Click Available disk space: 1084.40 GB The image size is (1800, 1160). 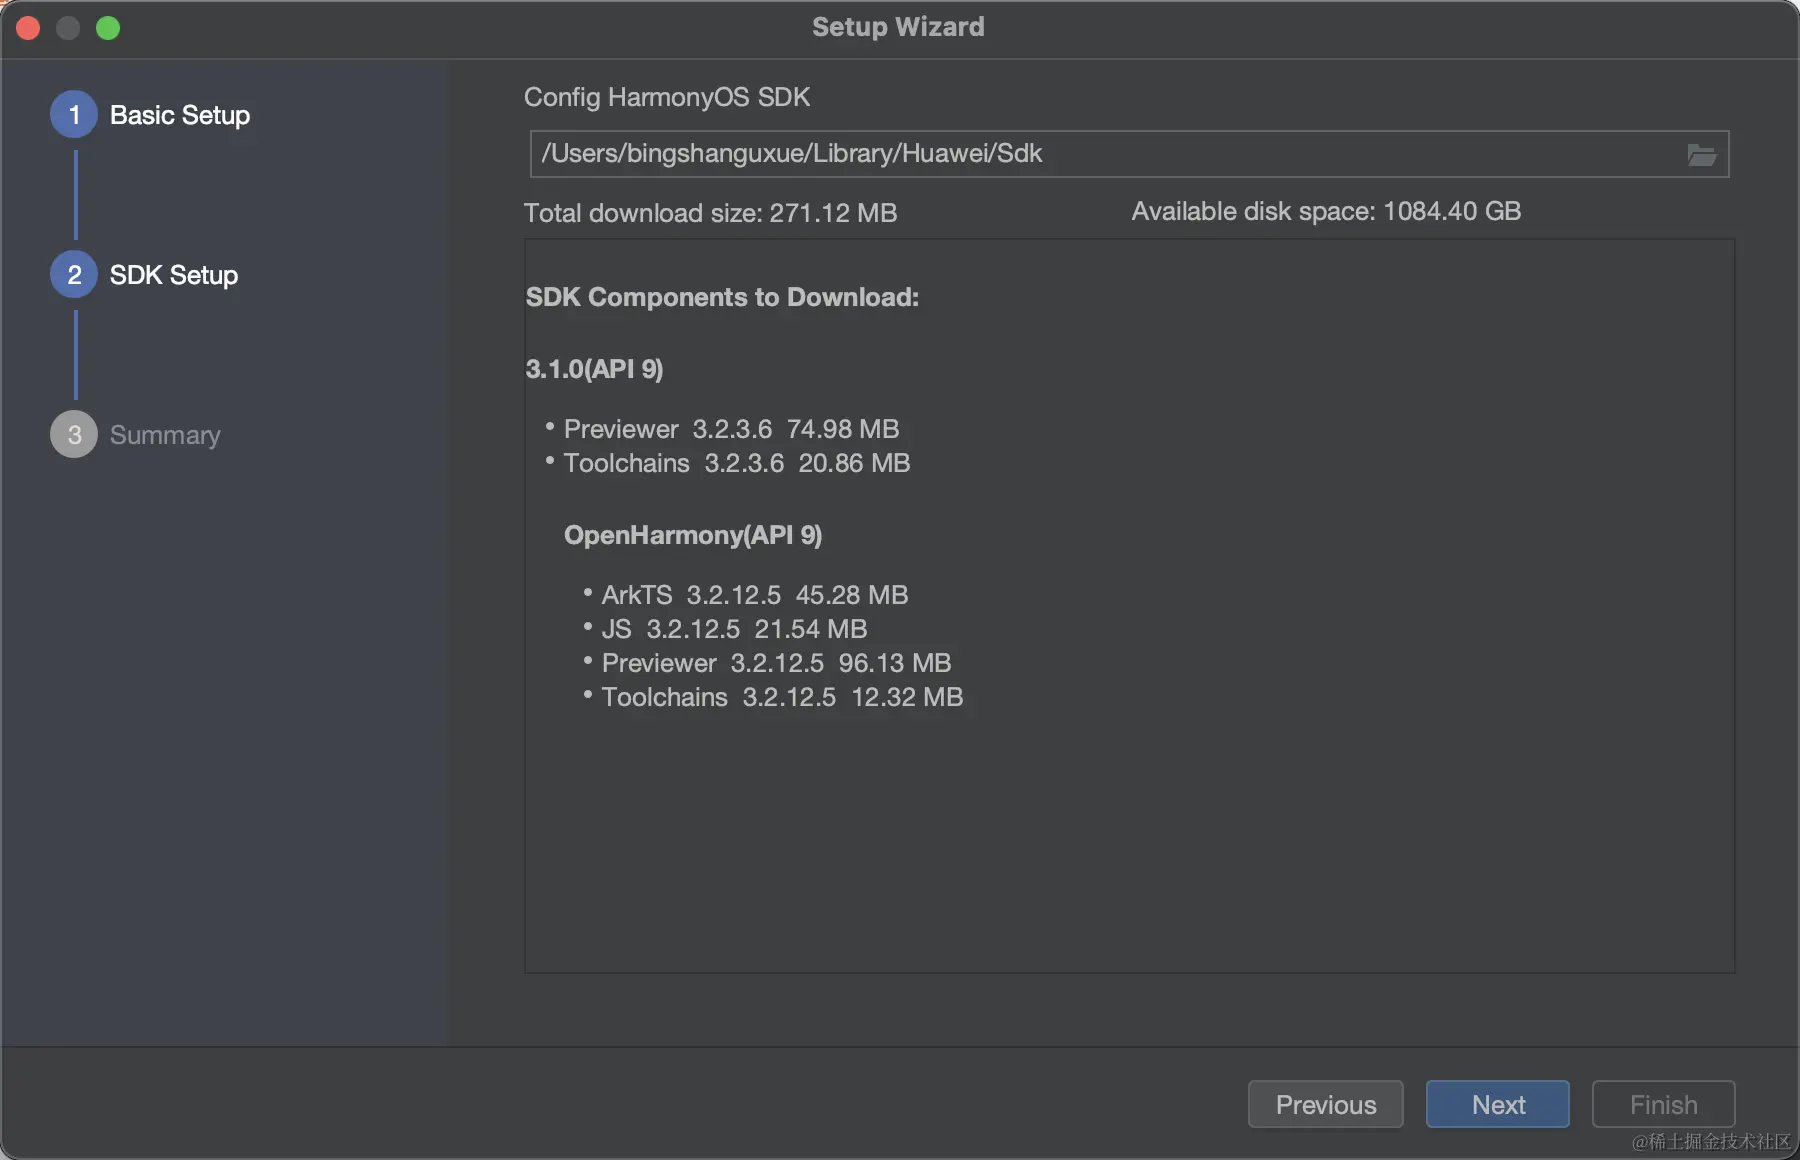coord(1326,211)
